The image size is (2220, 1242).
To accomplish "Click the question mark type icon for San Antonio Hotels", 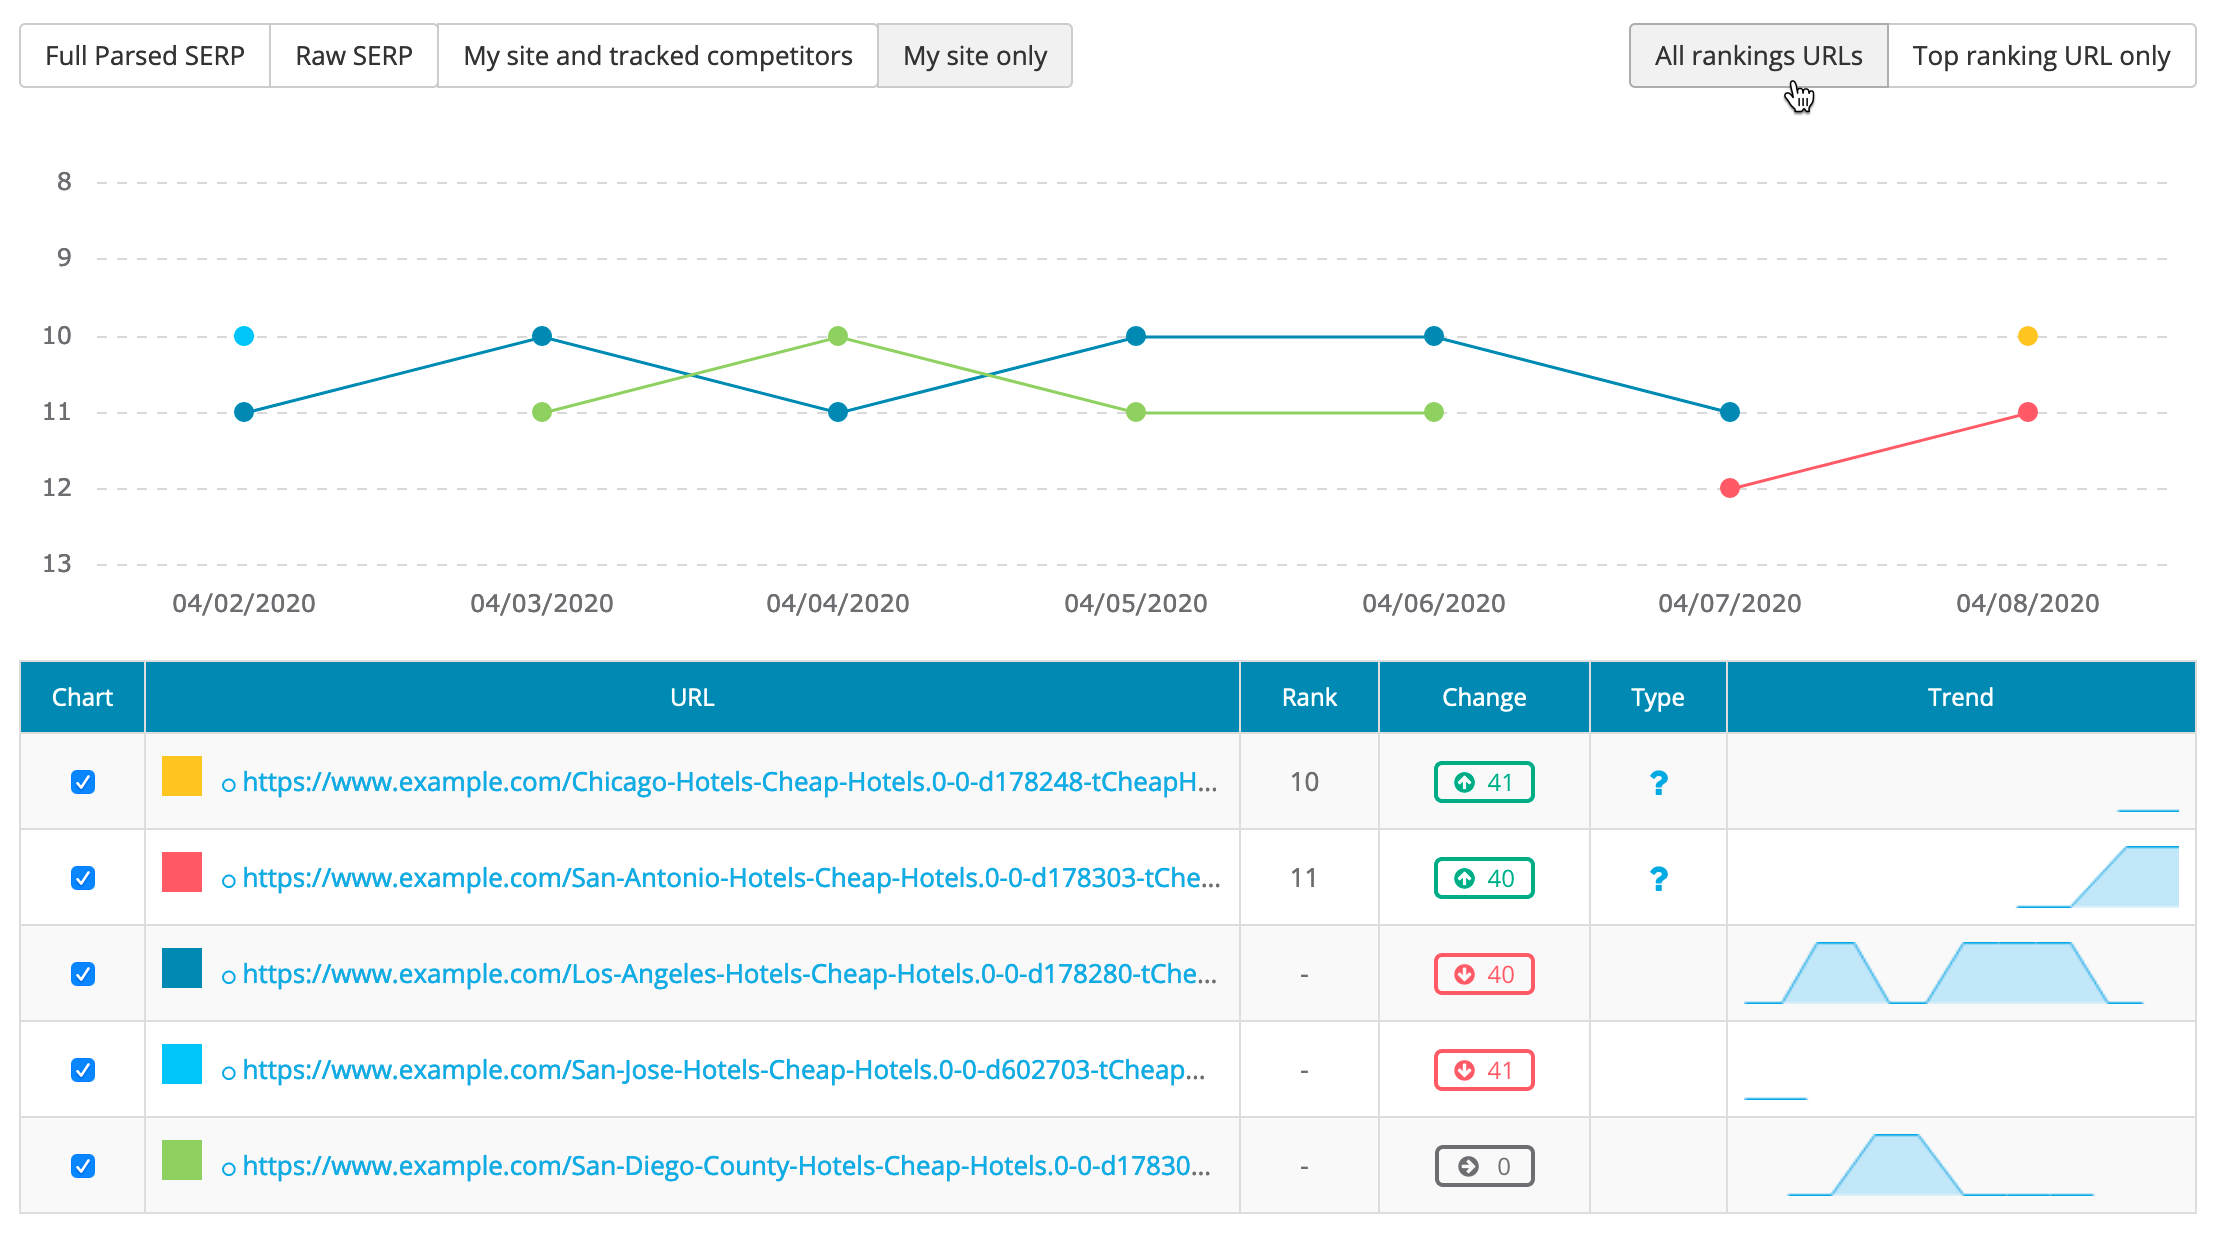I will (x=1659, y=878).
